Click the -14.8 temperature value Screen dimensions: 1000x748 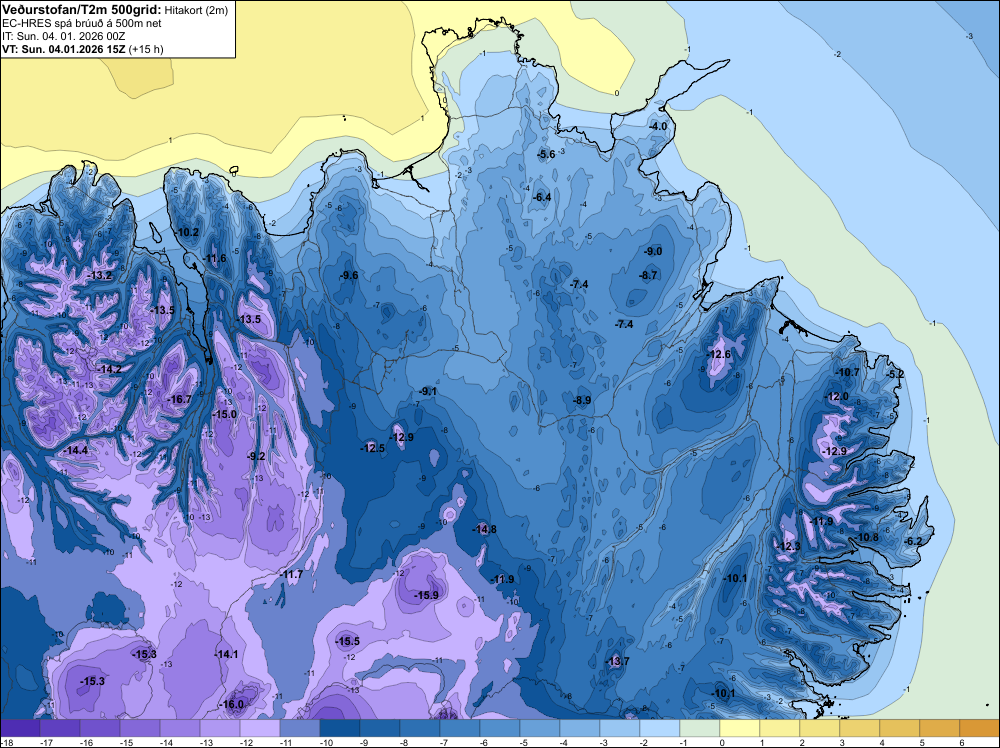coord(484,529)
